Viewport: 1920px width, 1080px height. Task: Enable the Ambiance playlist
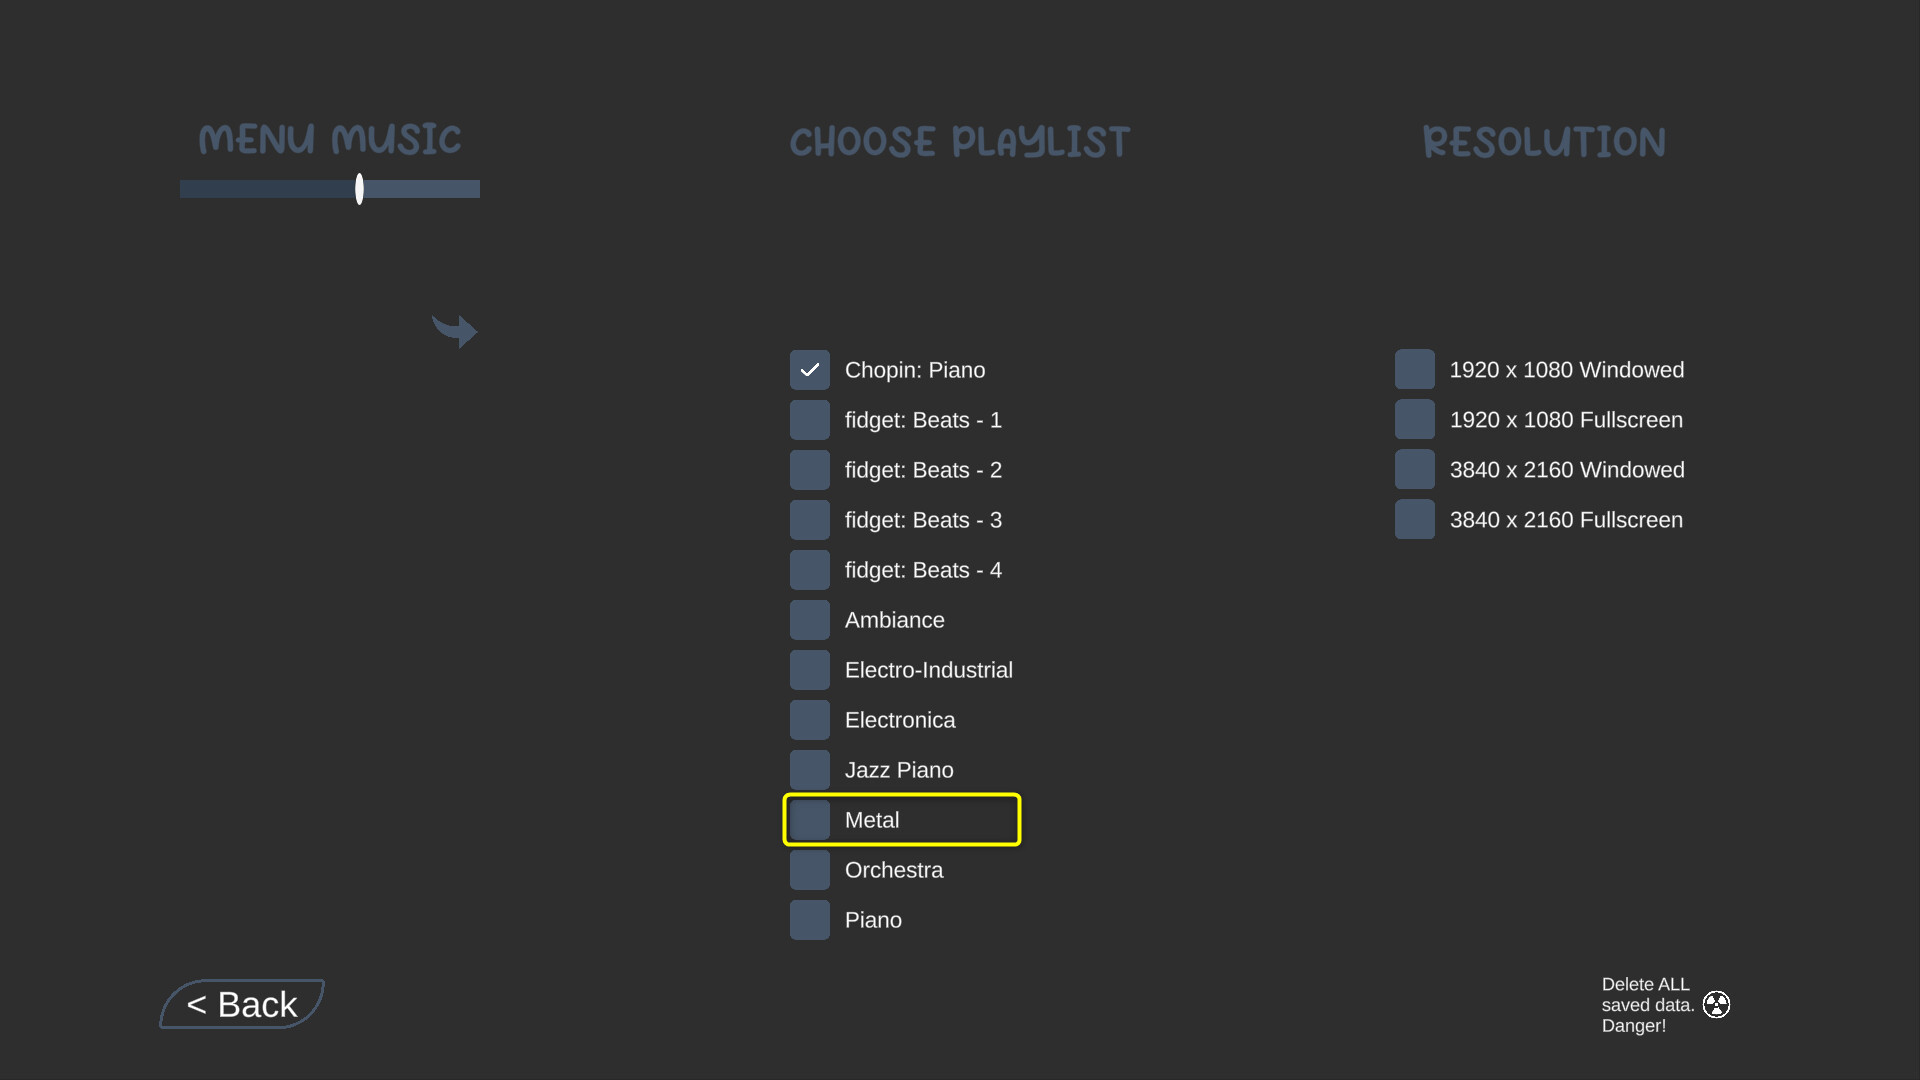pyautogui.click(x=809, y=619)
